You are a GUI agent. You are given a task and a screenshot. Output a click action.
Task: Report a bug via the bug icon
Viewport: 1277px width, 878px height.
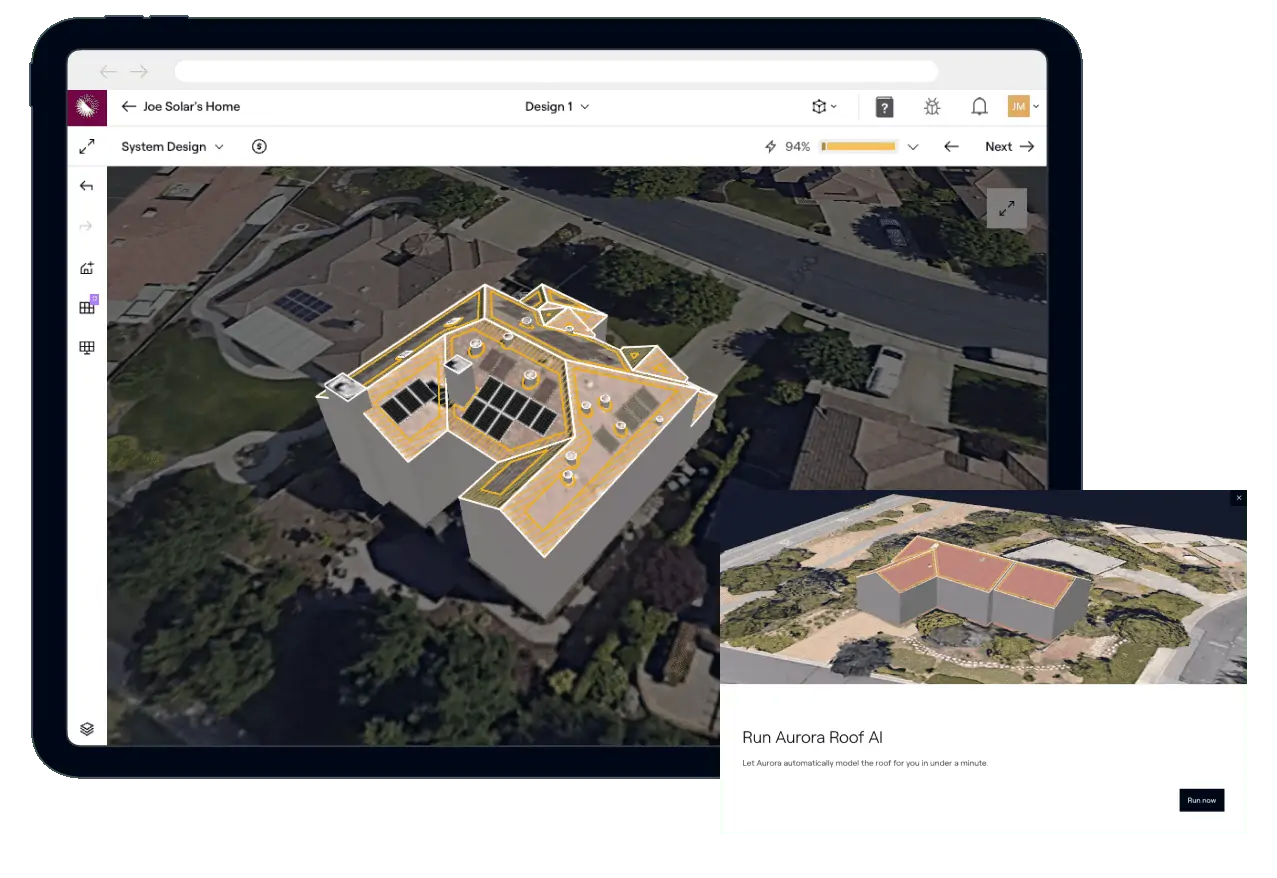pos(932,106)
